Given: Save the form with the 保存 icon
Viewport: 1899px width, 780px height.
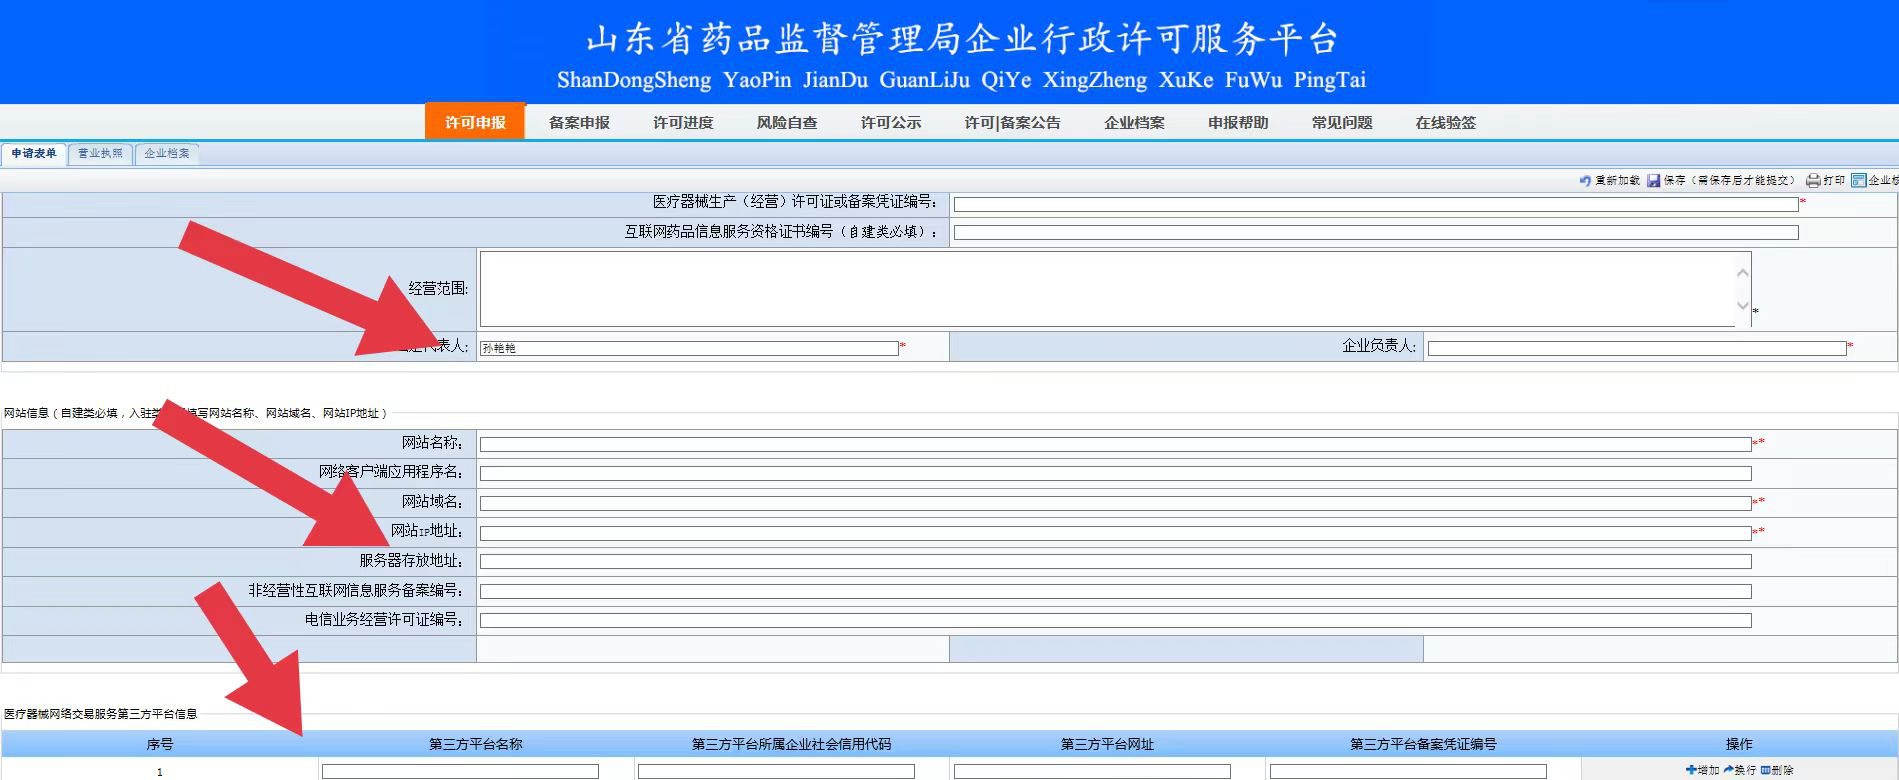Looking at the screenshot, I should click(x=1654, y=181).
